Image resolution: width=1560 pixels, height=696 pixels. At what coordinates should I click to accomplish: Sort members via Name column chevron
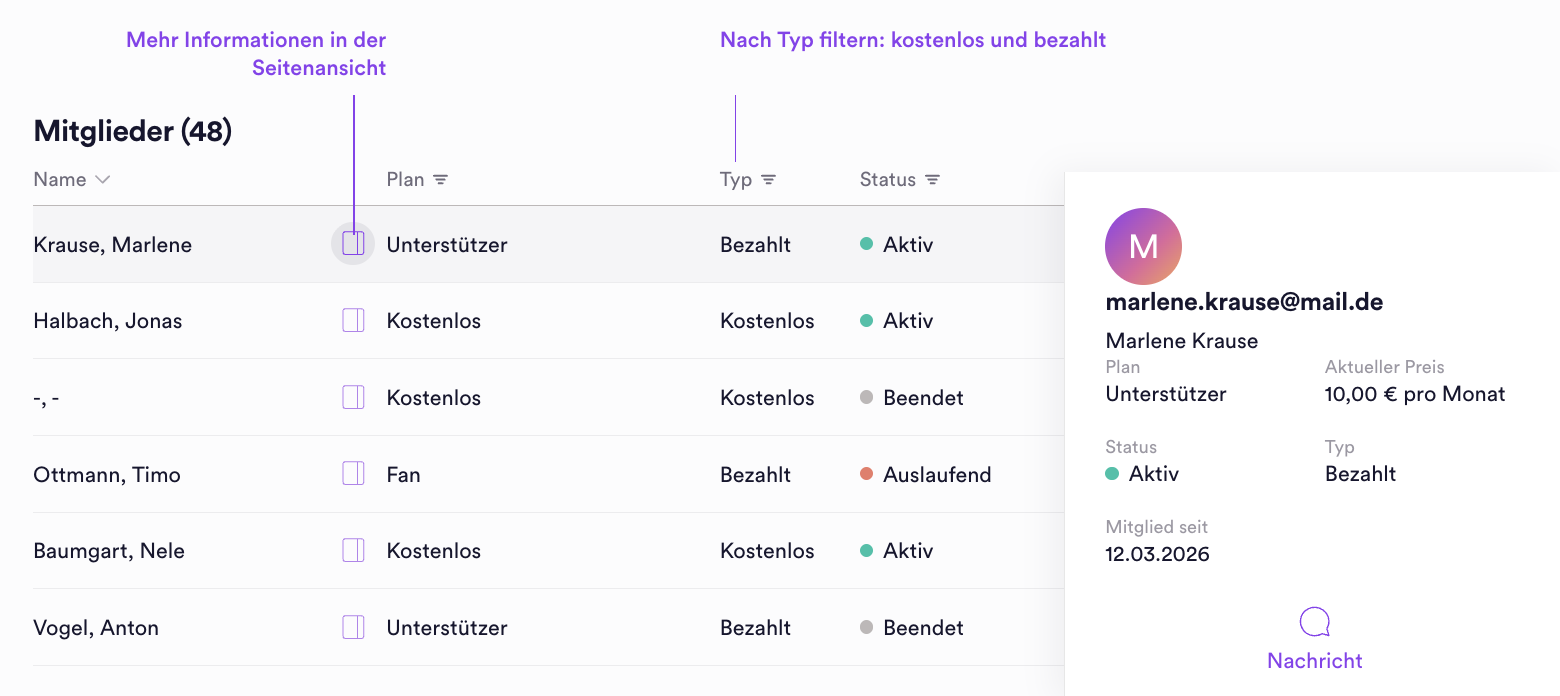click(102, 180)
